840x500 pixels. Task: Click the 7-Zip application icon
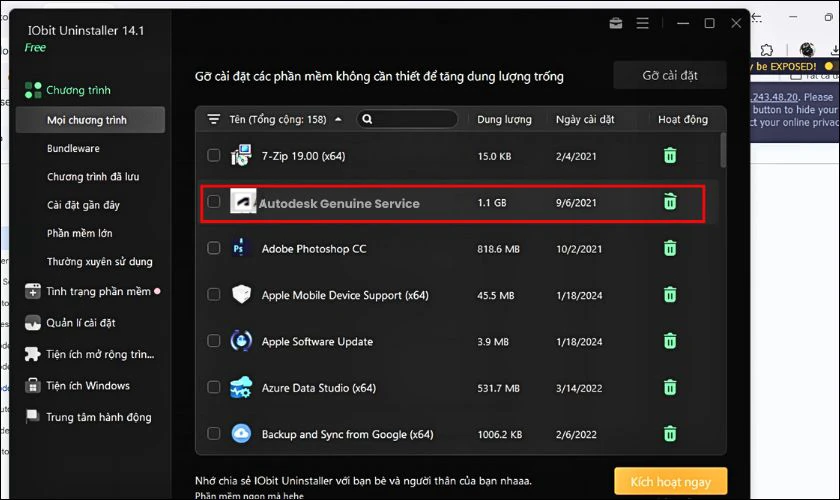(241, 155)
